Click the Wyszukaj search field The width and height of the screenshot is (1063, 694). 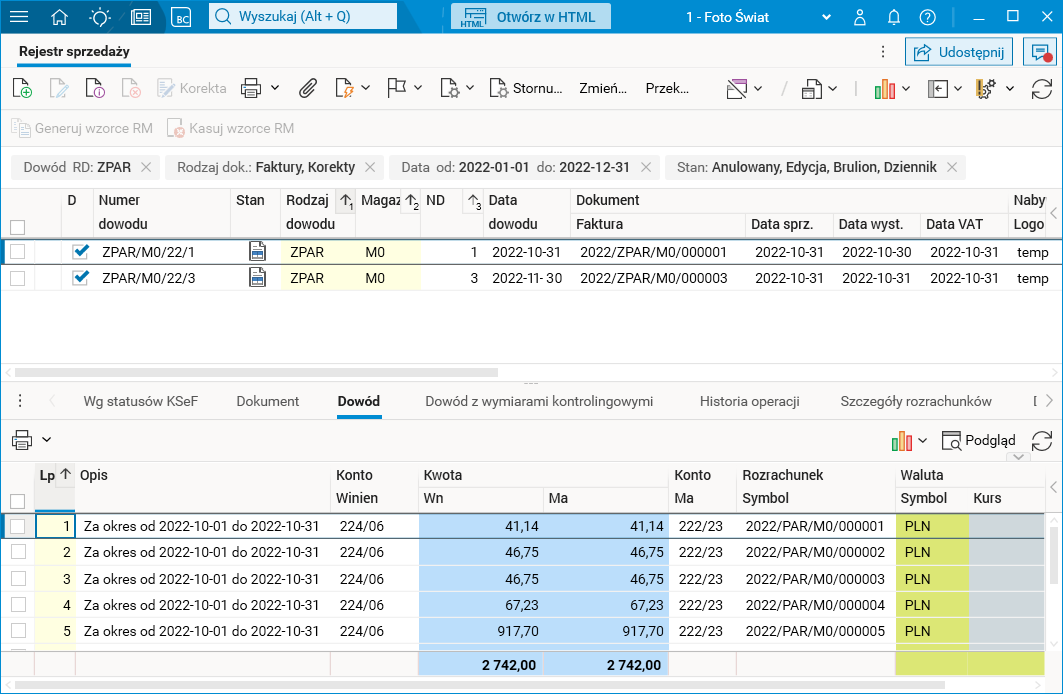[x=303, y=17]
